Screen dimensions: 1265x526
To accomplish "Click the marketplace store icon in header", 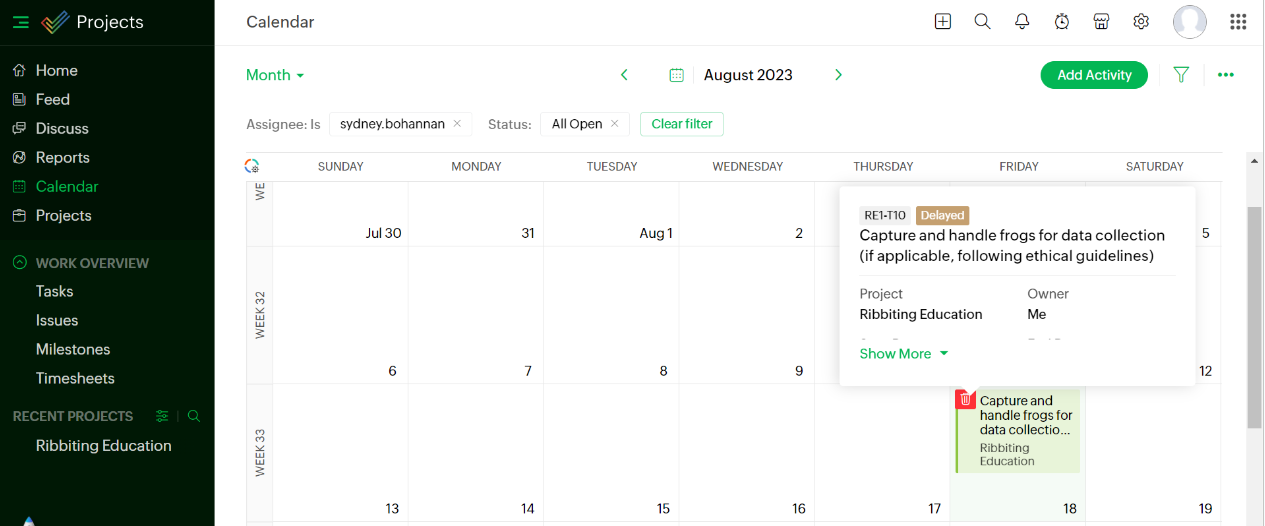I will tap(1101, 21).
